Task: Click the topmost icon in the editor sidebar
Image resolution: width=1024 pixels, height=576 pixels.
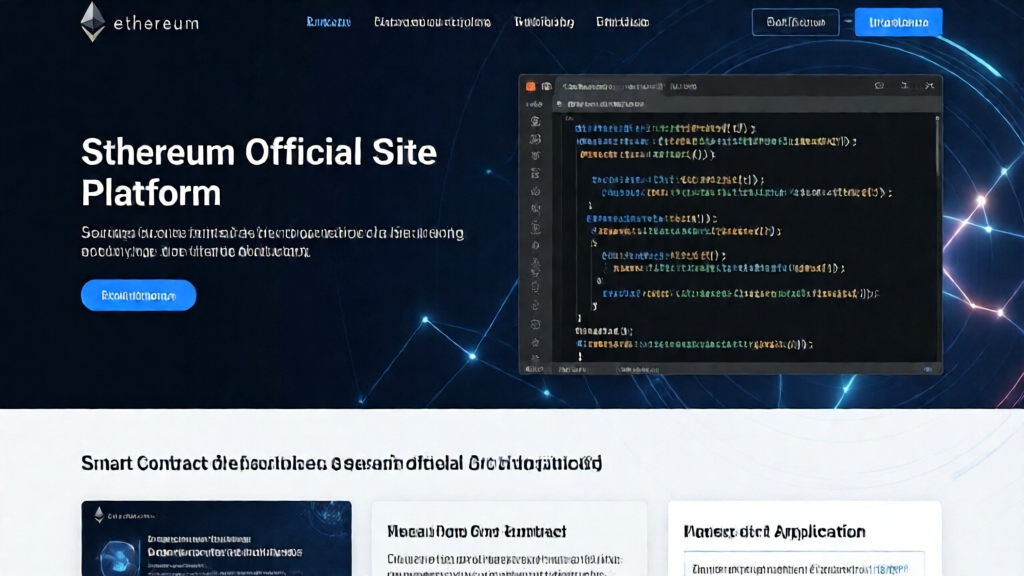Action: click(x=536, y=121)
